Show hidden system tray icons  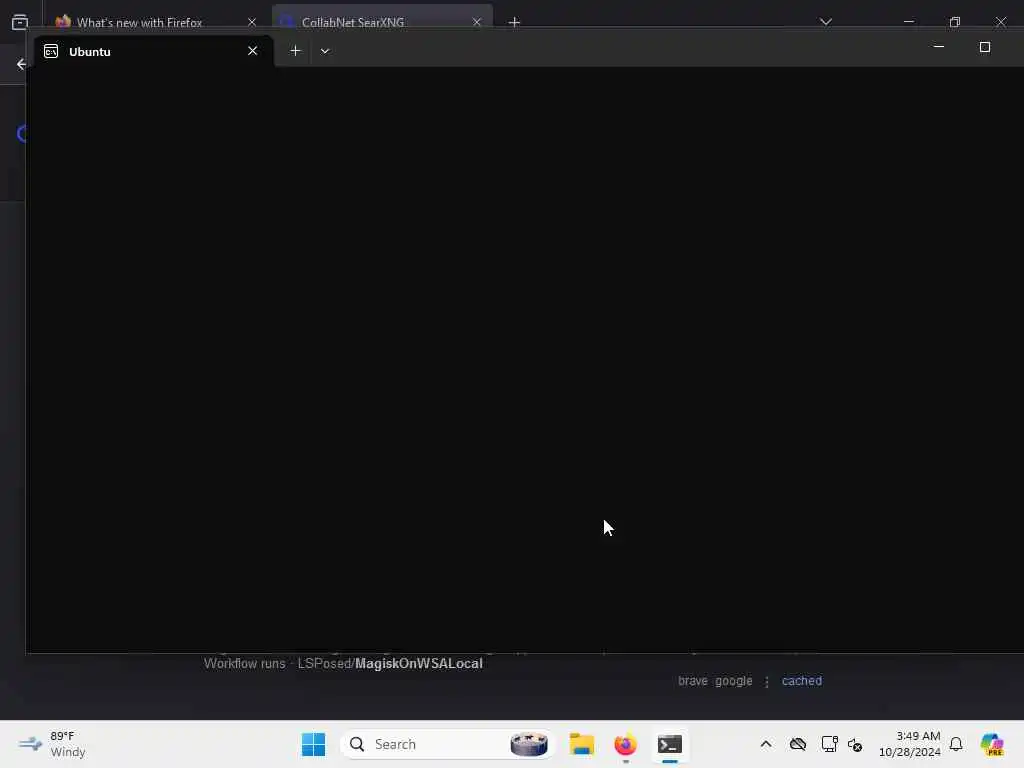[766, 744]
